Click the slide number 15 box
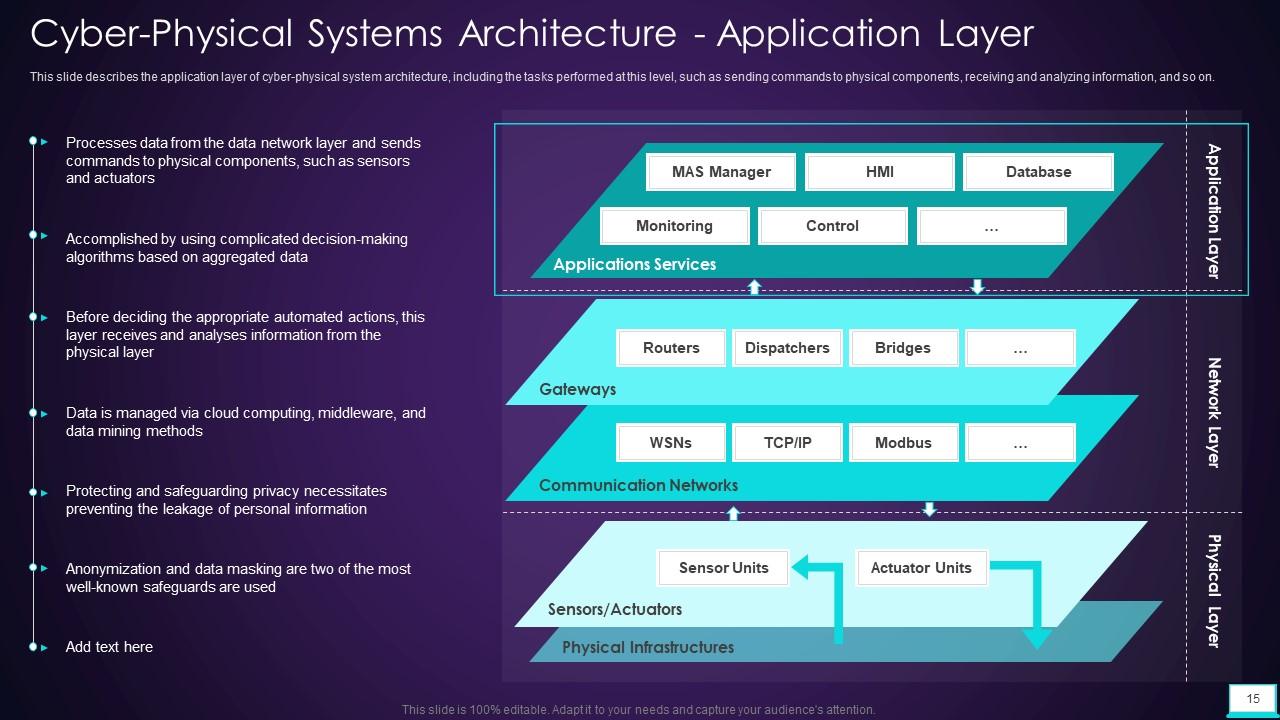 point(1253,698)
